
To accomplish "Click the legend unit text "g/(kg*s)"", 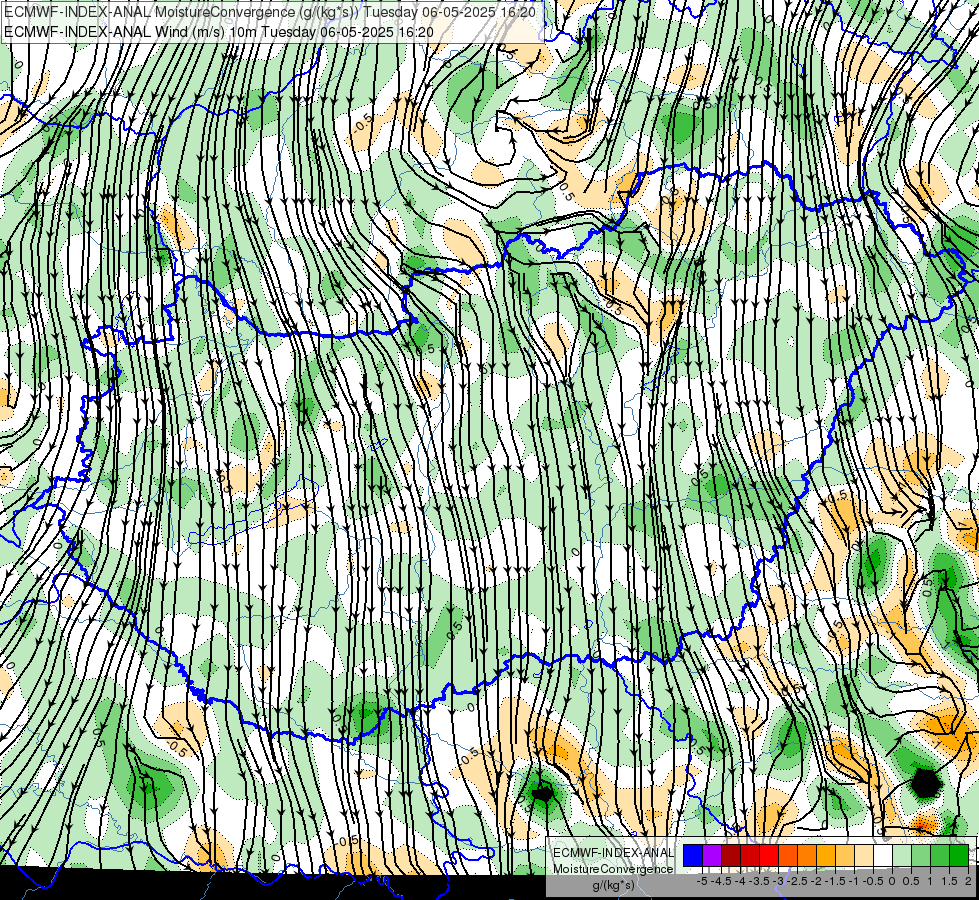I will pyautogui.click(x=613, y=885).
